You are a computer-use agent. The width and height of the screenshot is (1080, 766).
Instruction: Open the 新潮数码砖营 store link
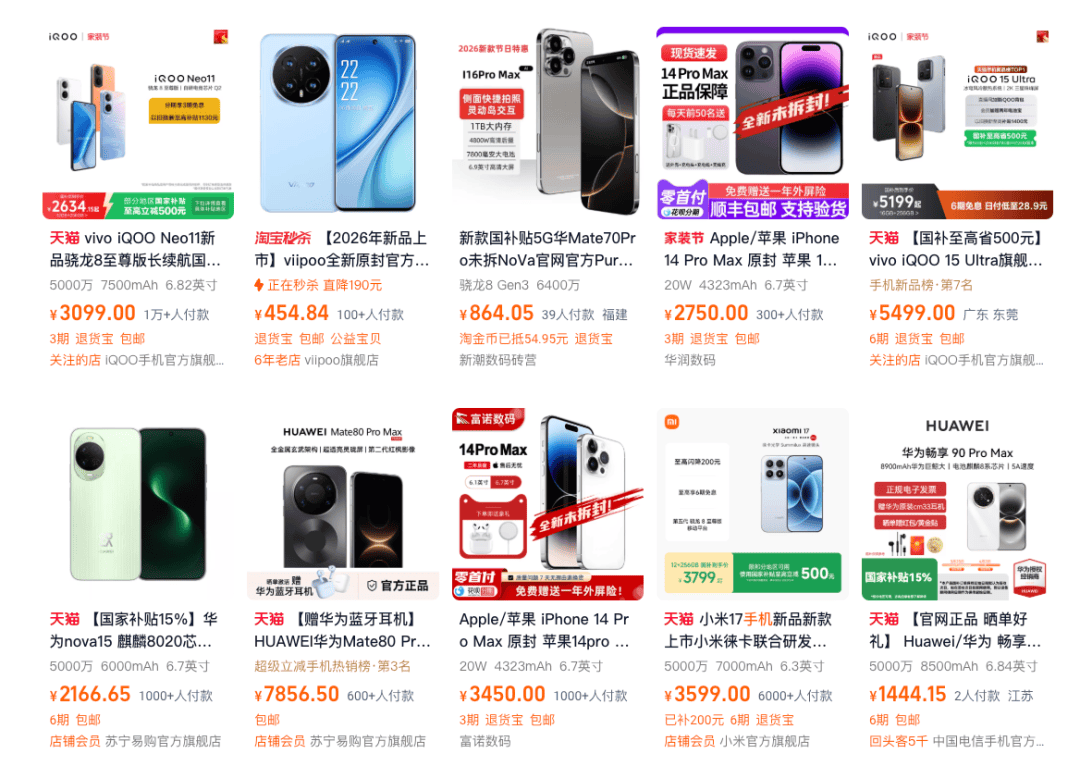coord(497,360)
